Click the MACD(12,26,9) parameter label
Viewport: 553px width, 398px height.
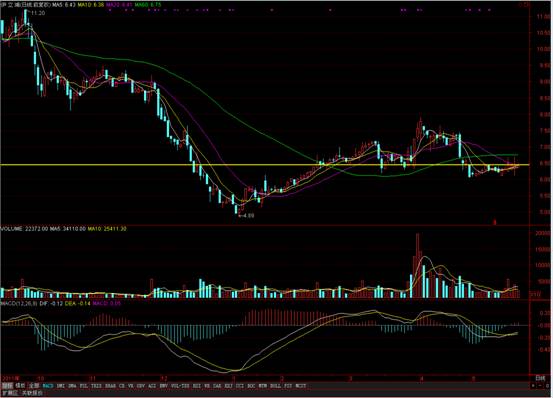pos(19,303)
